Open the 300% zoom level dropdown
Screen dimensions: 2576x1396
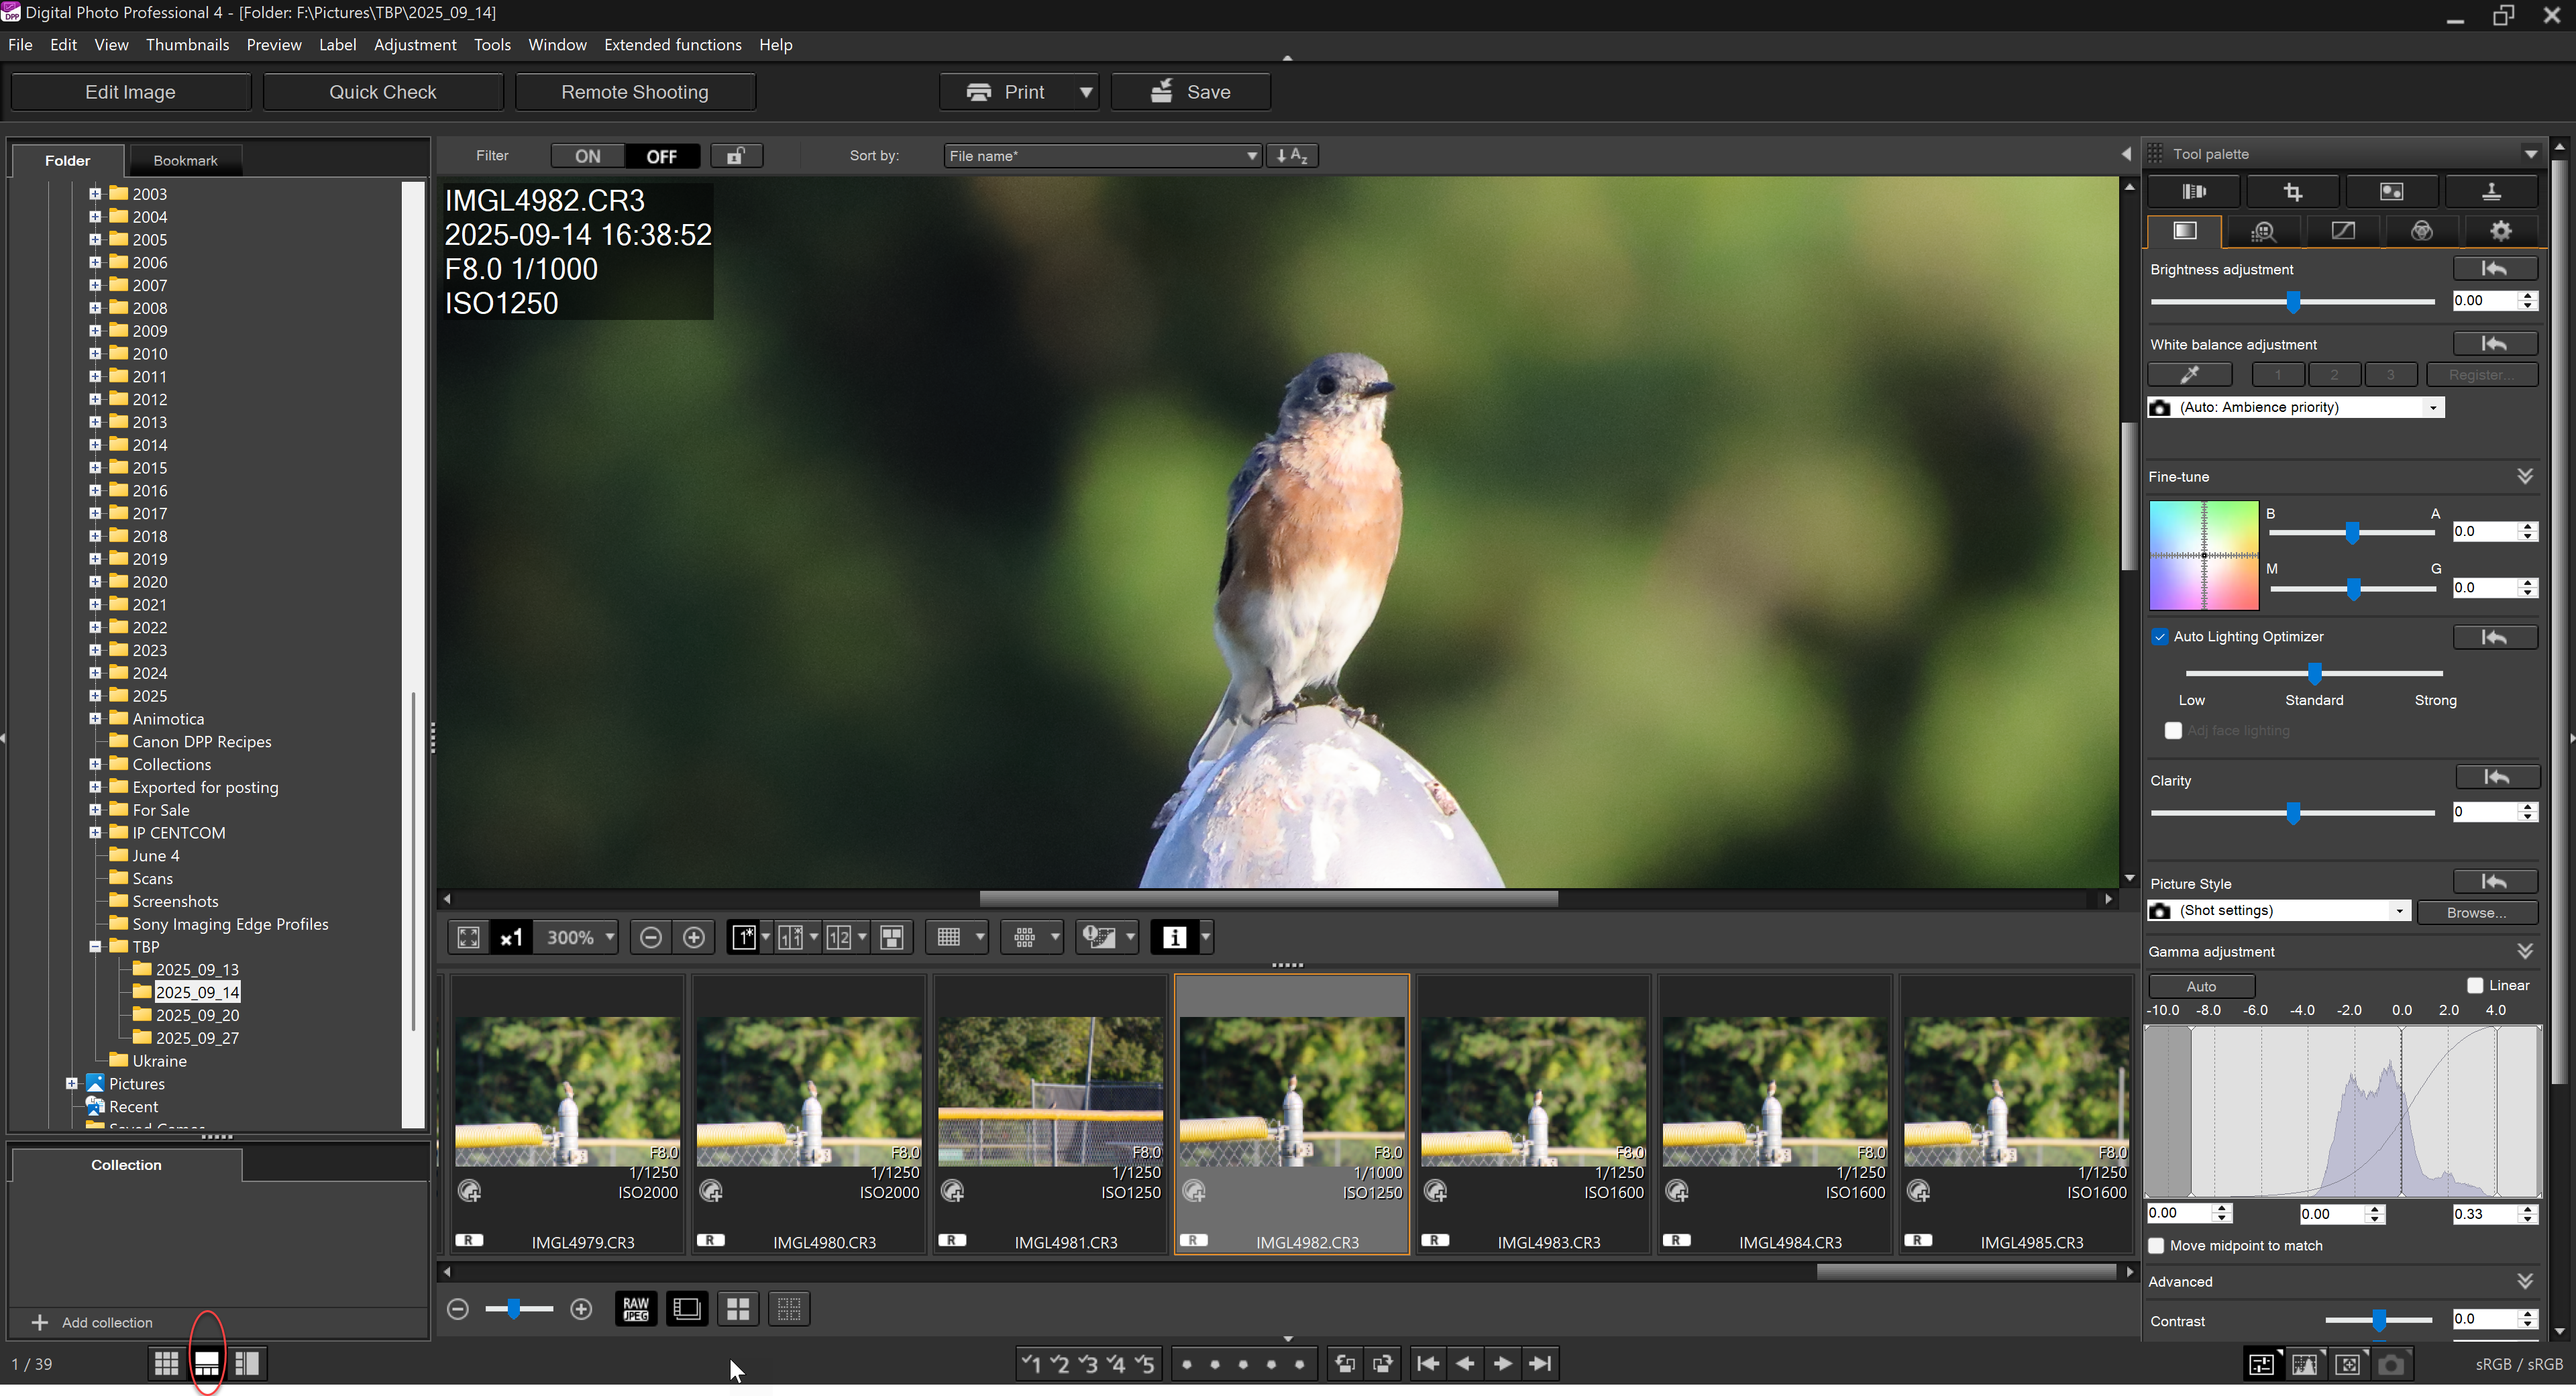pos(609,937)
